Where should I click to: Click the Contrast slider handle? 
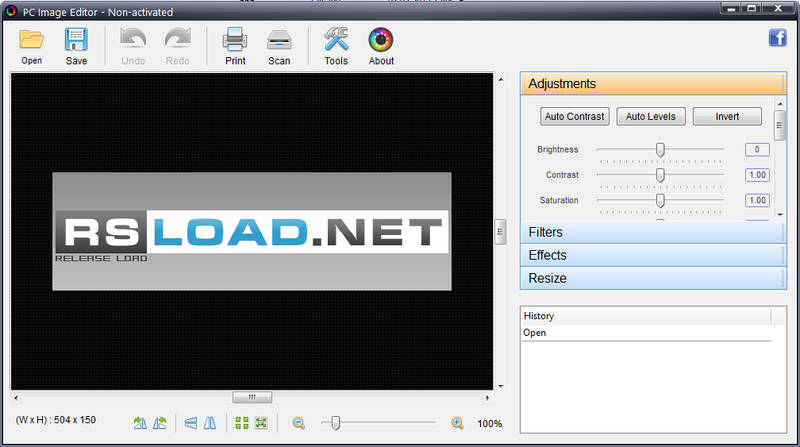pos(660,175)
